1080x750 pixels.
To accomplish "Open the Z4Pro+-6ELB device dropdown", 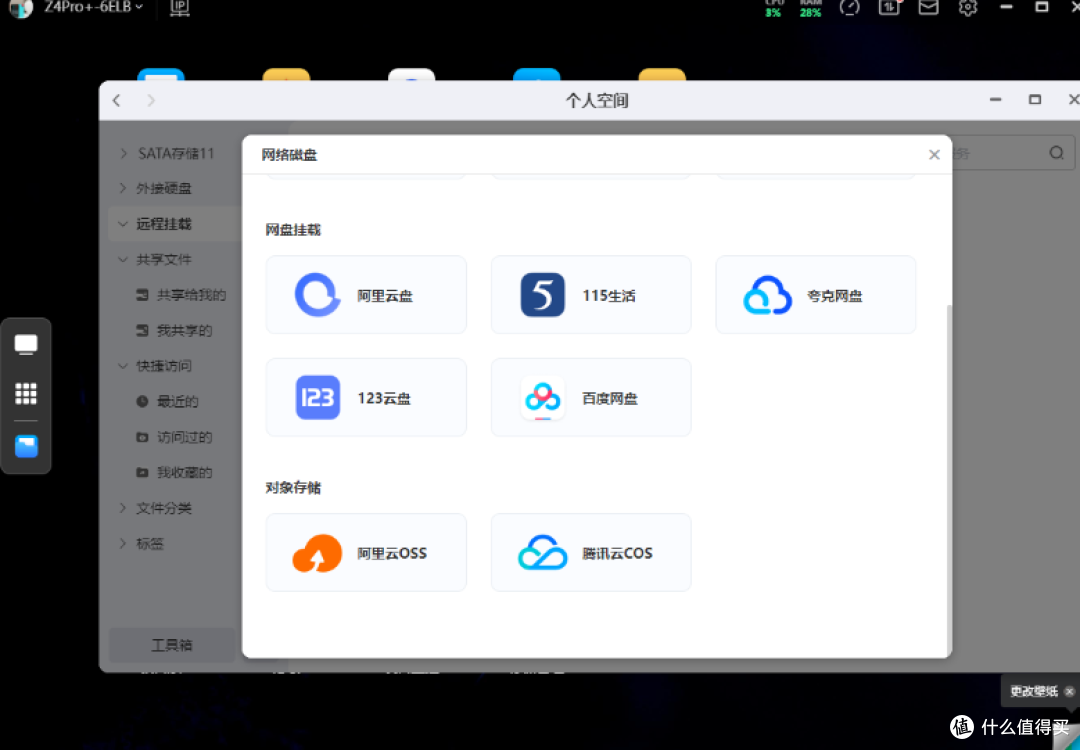I will 94,7.
